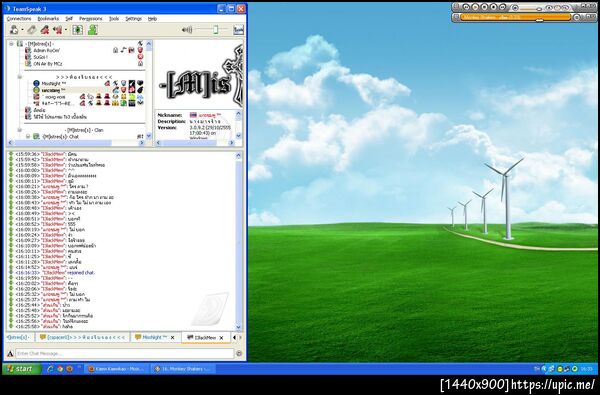Click the music note icon on Admin RoOm
The width and height of the screenshot is (600, 395).
pos(123,50)
